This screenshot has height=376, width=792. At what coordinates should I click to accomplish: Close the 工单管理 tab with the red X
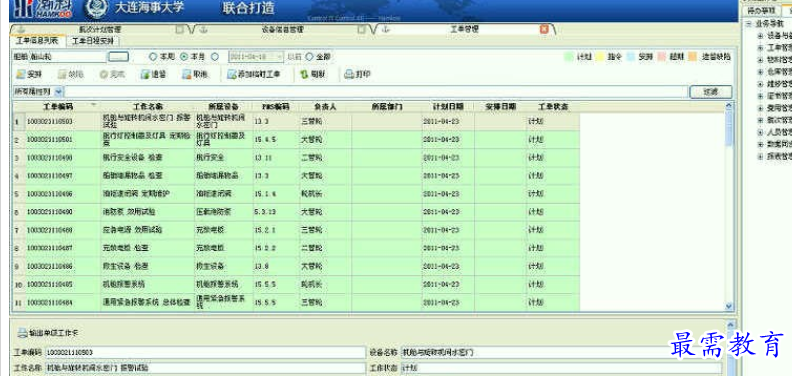(x=544, y=29)
